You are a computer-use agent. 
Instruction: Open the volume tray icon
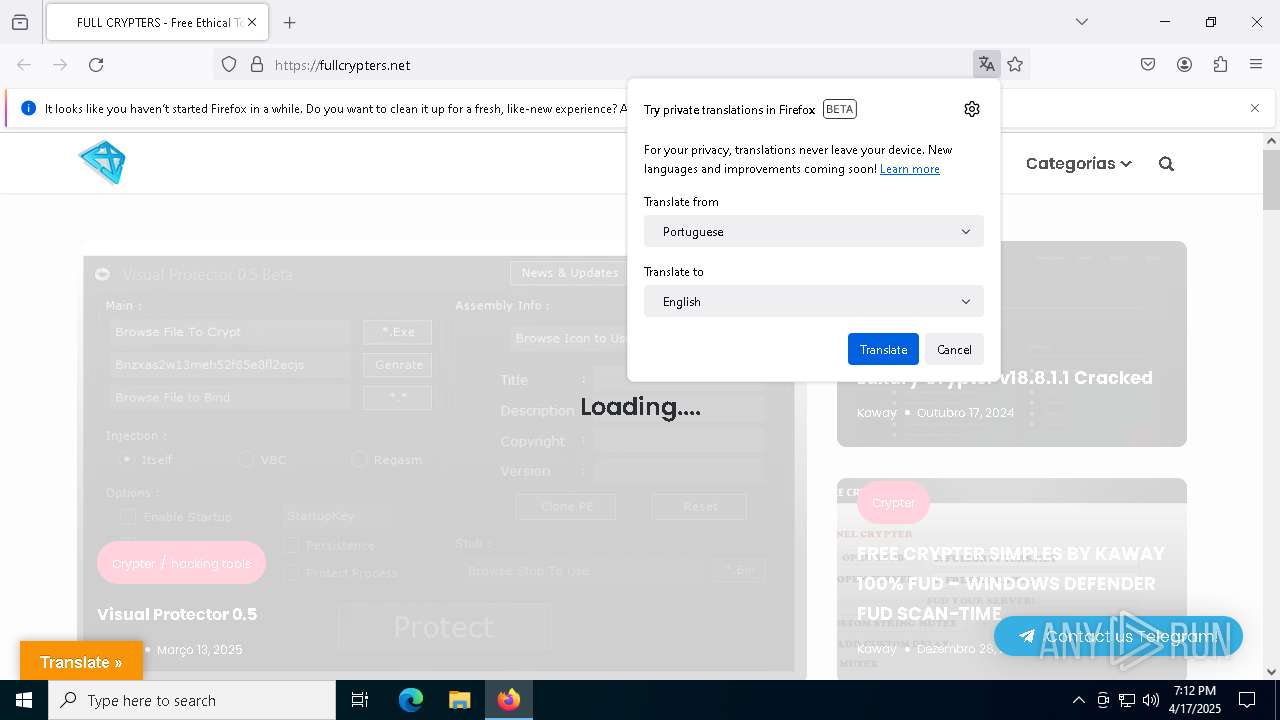[1151, 700]
